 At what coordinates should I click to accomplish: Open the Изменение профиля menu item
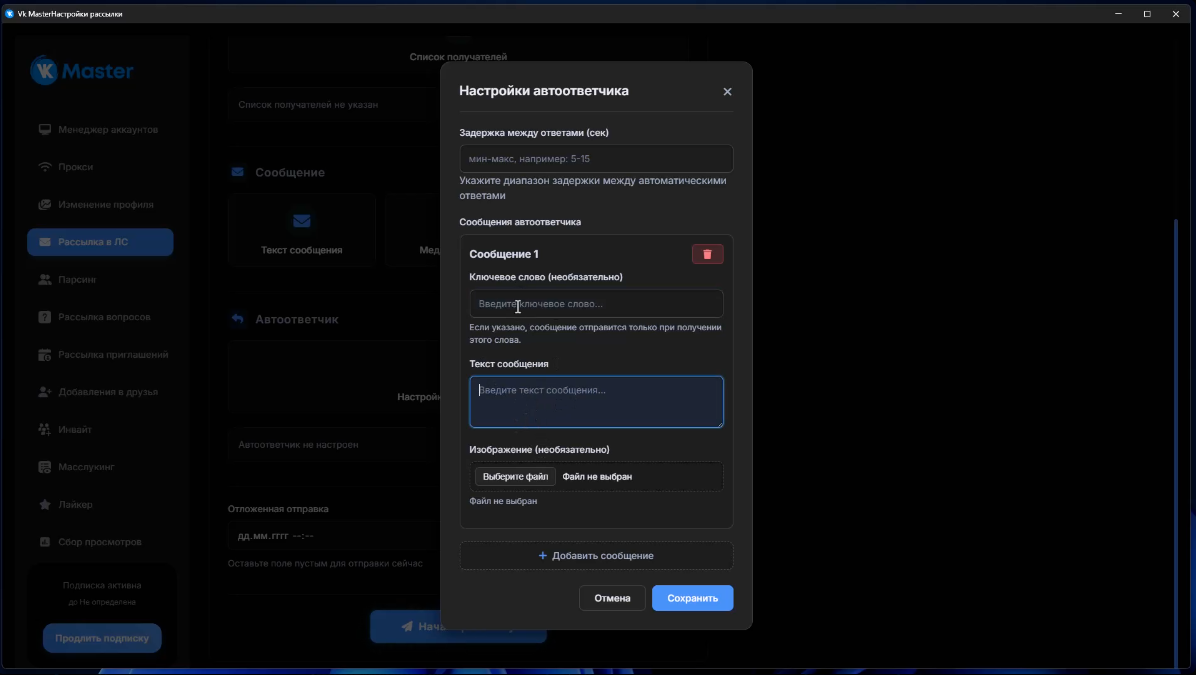pos(105,205)
